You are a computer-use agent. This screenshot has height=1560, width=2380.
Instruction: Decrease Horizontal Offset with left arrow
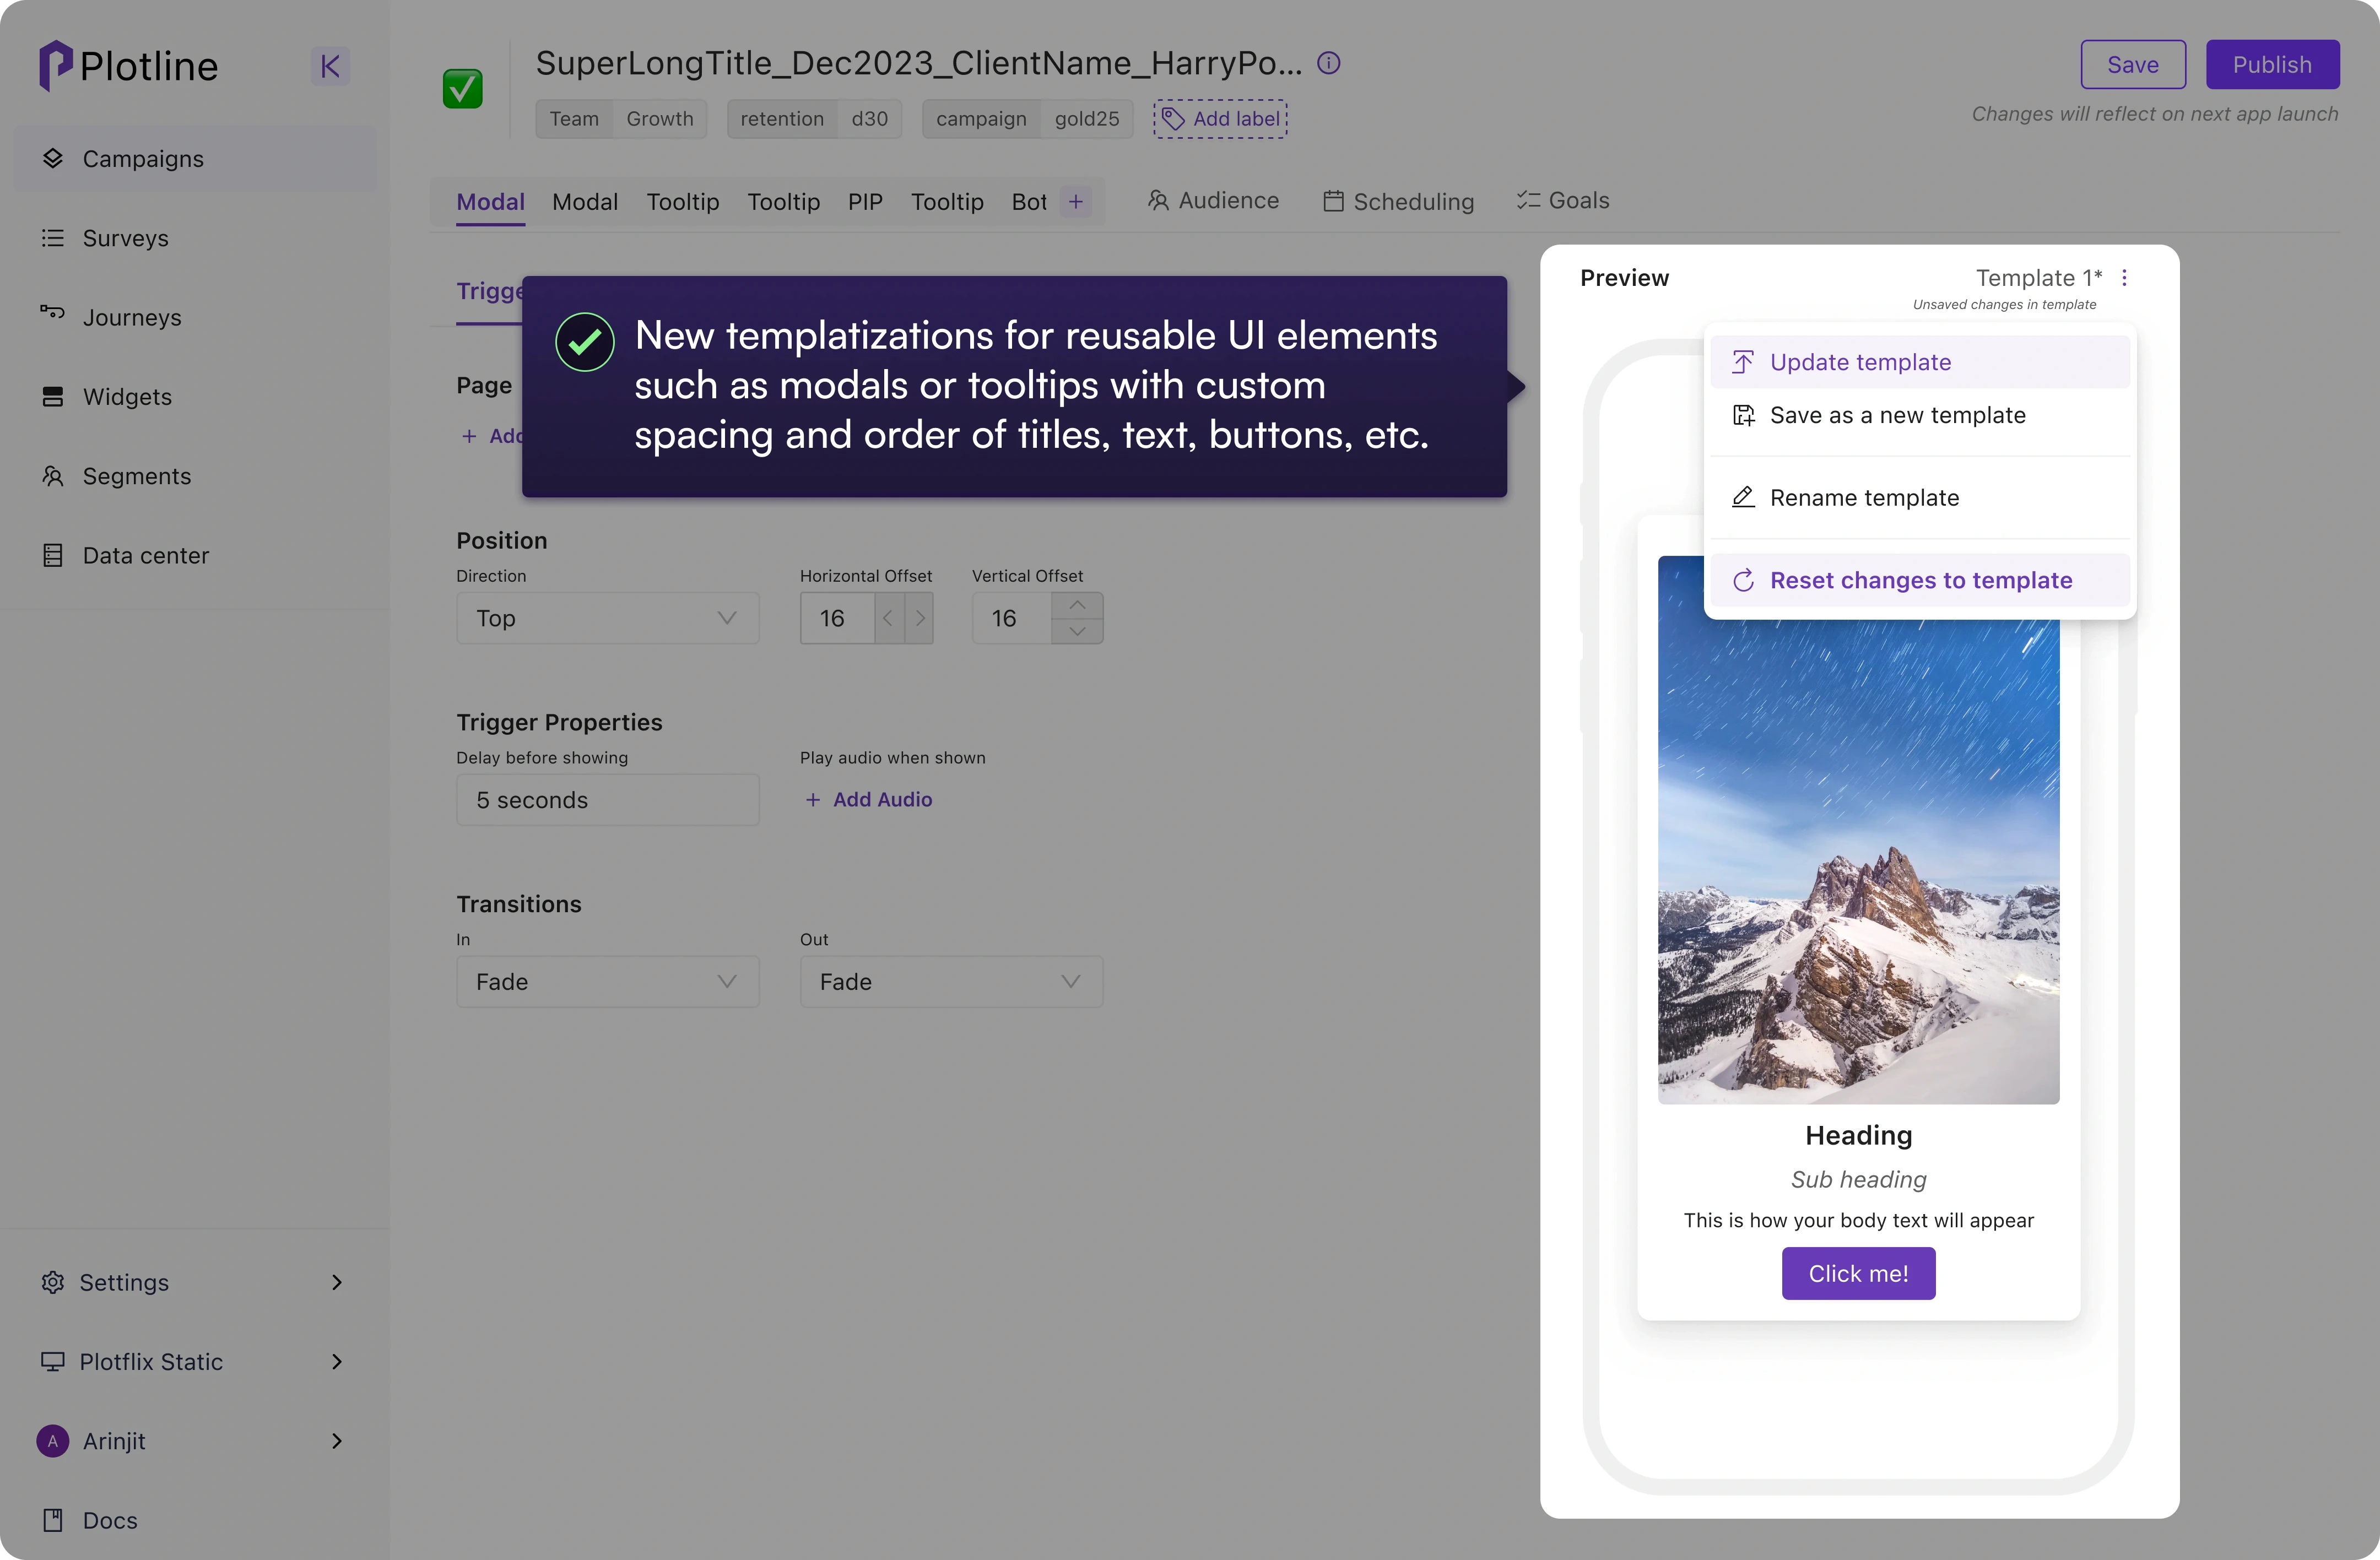(x=888, y=618)
